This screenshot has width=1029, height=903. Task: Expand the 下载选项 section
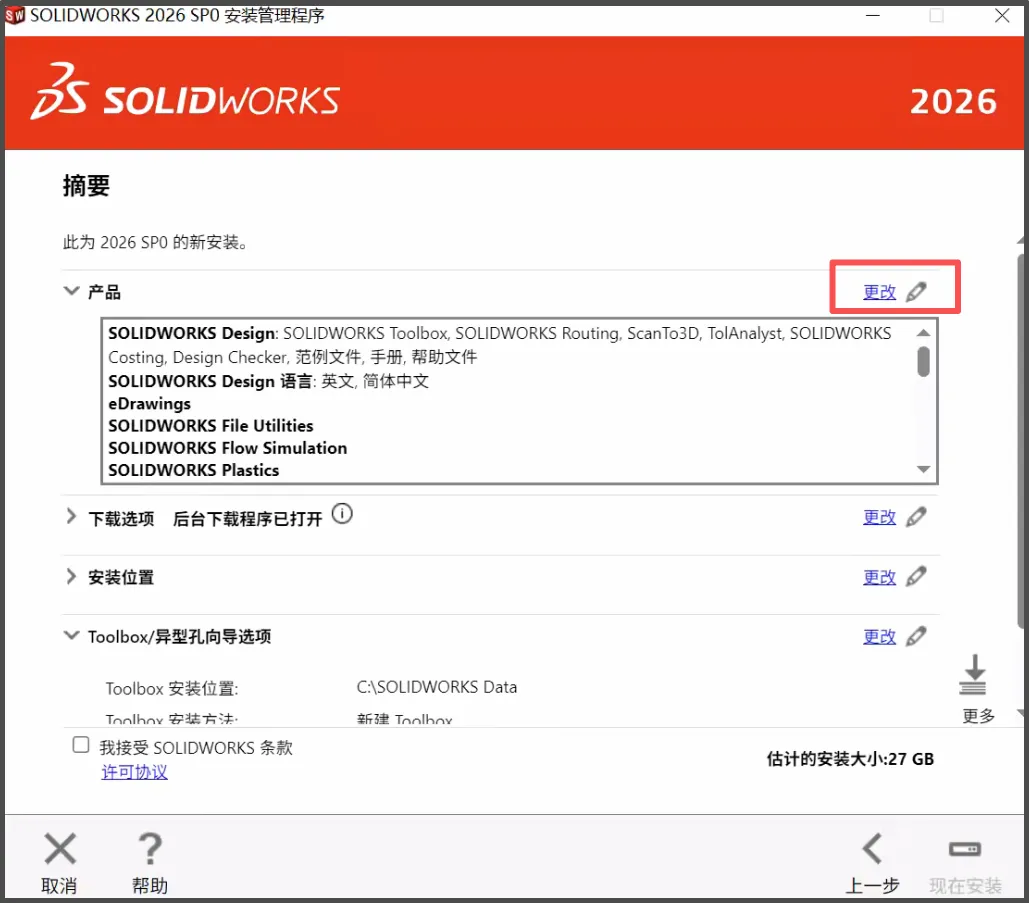(x=71, y=516)
